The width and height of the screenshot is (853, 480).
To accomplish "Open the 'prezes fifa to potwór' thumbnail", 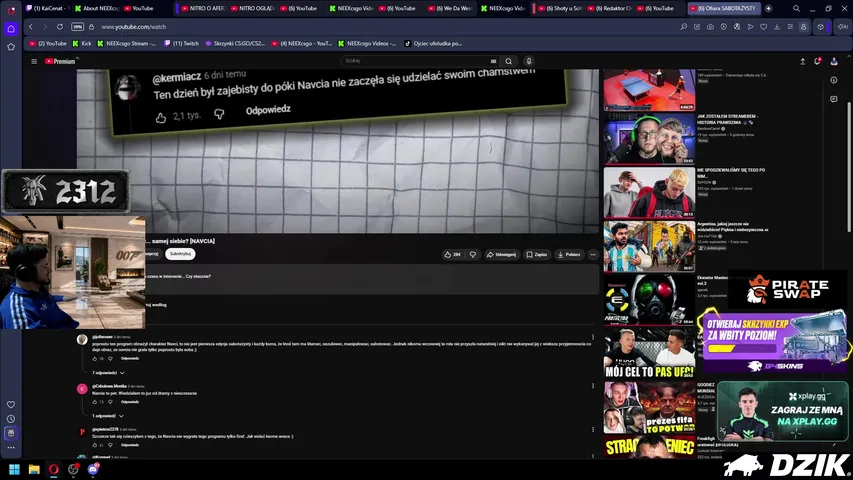I will [649, 407].
